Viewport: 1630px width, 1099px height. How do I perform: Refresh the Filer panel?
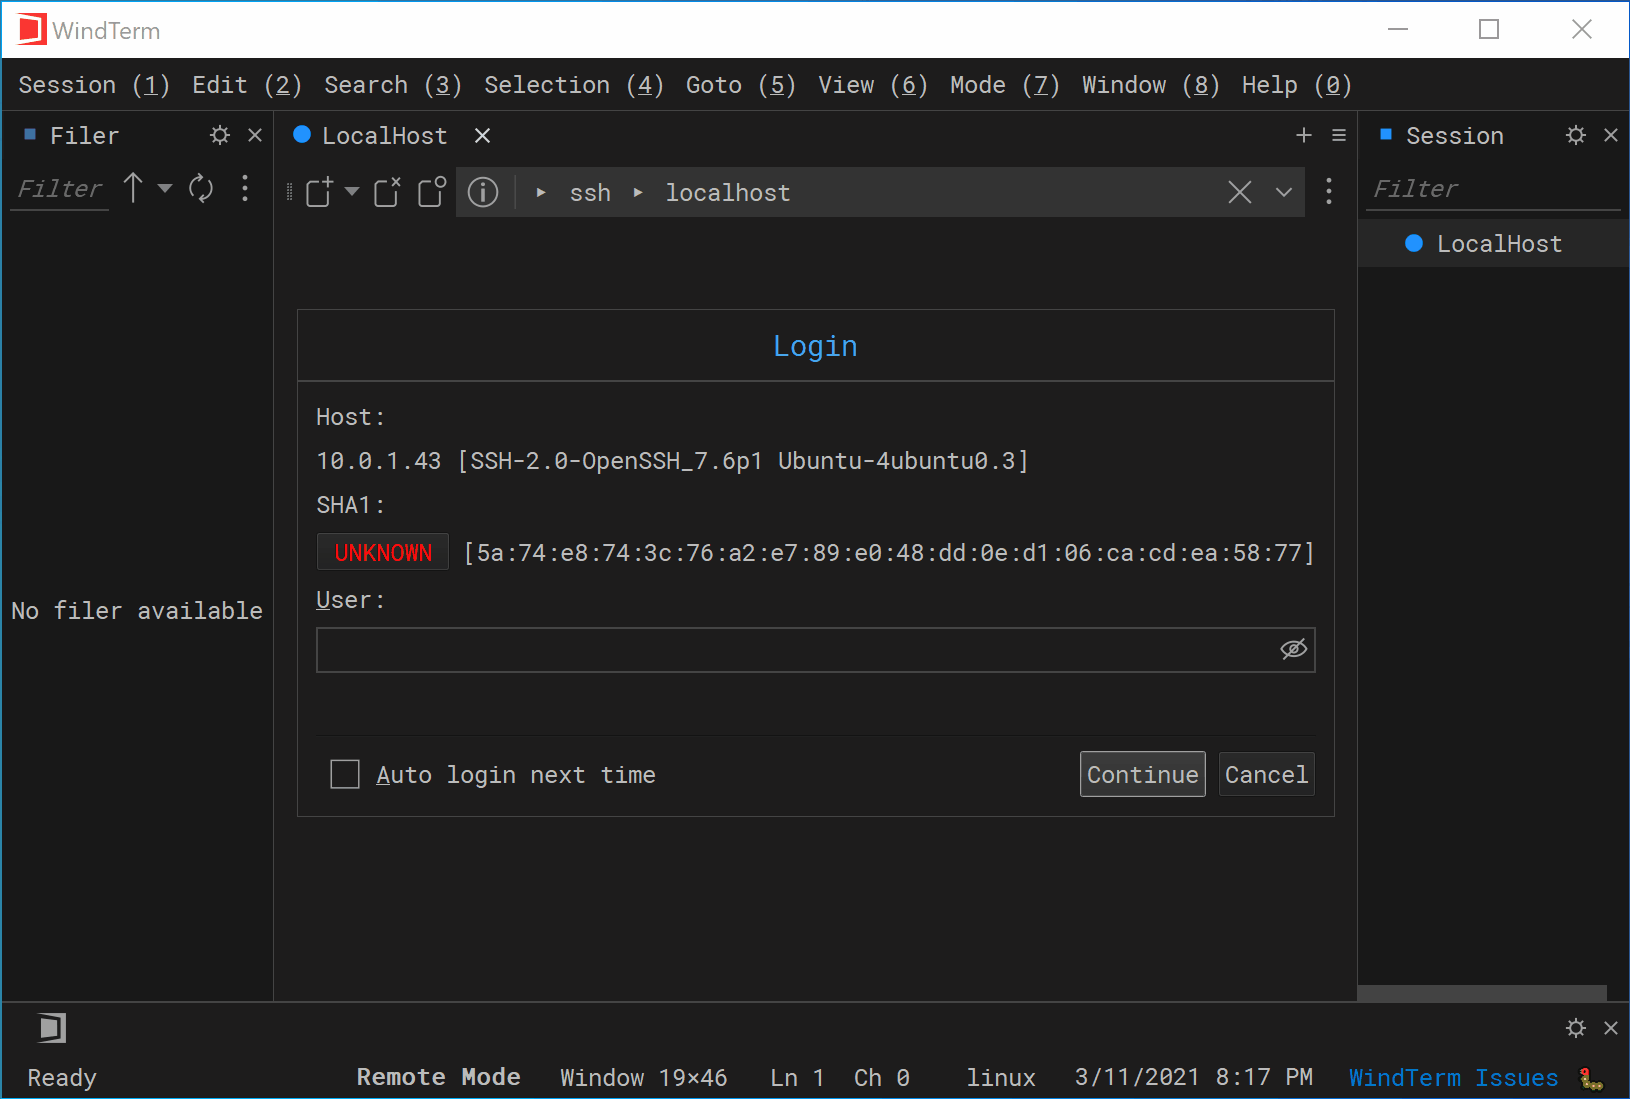[201, 188]
